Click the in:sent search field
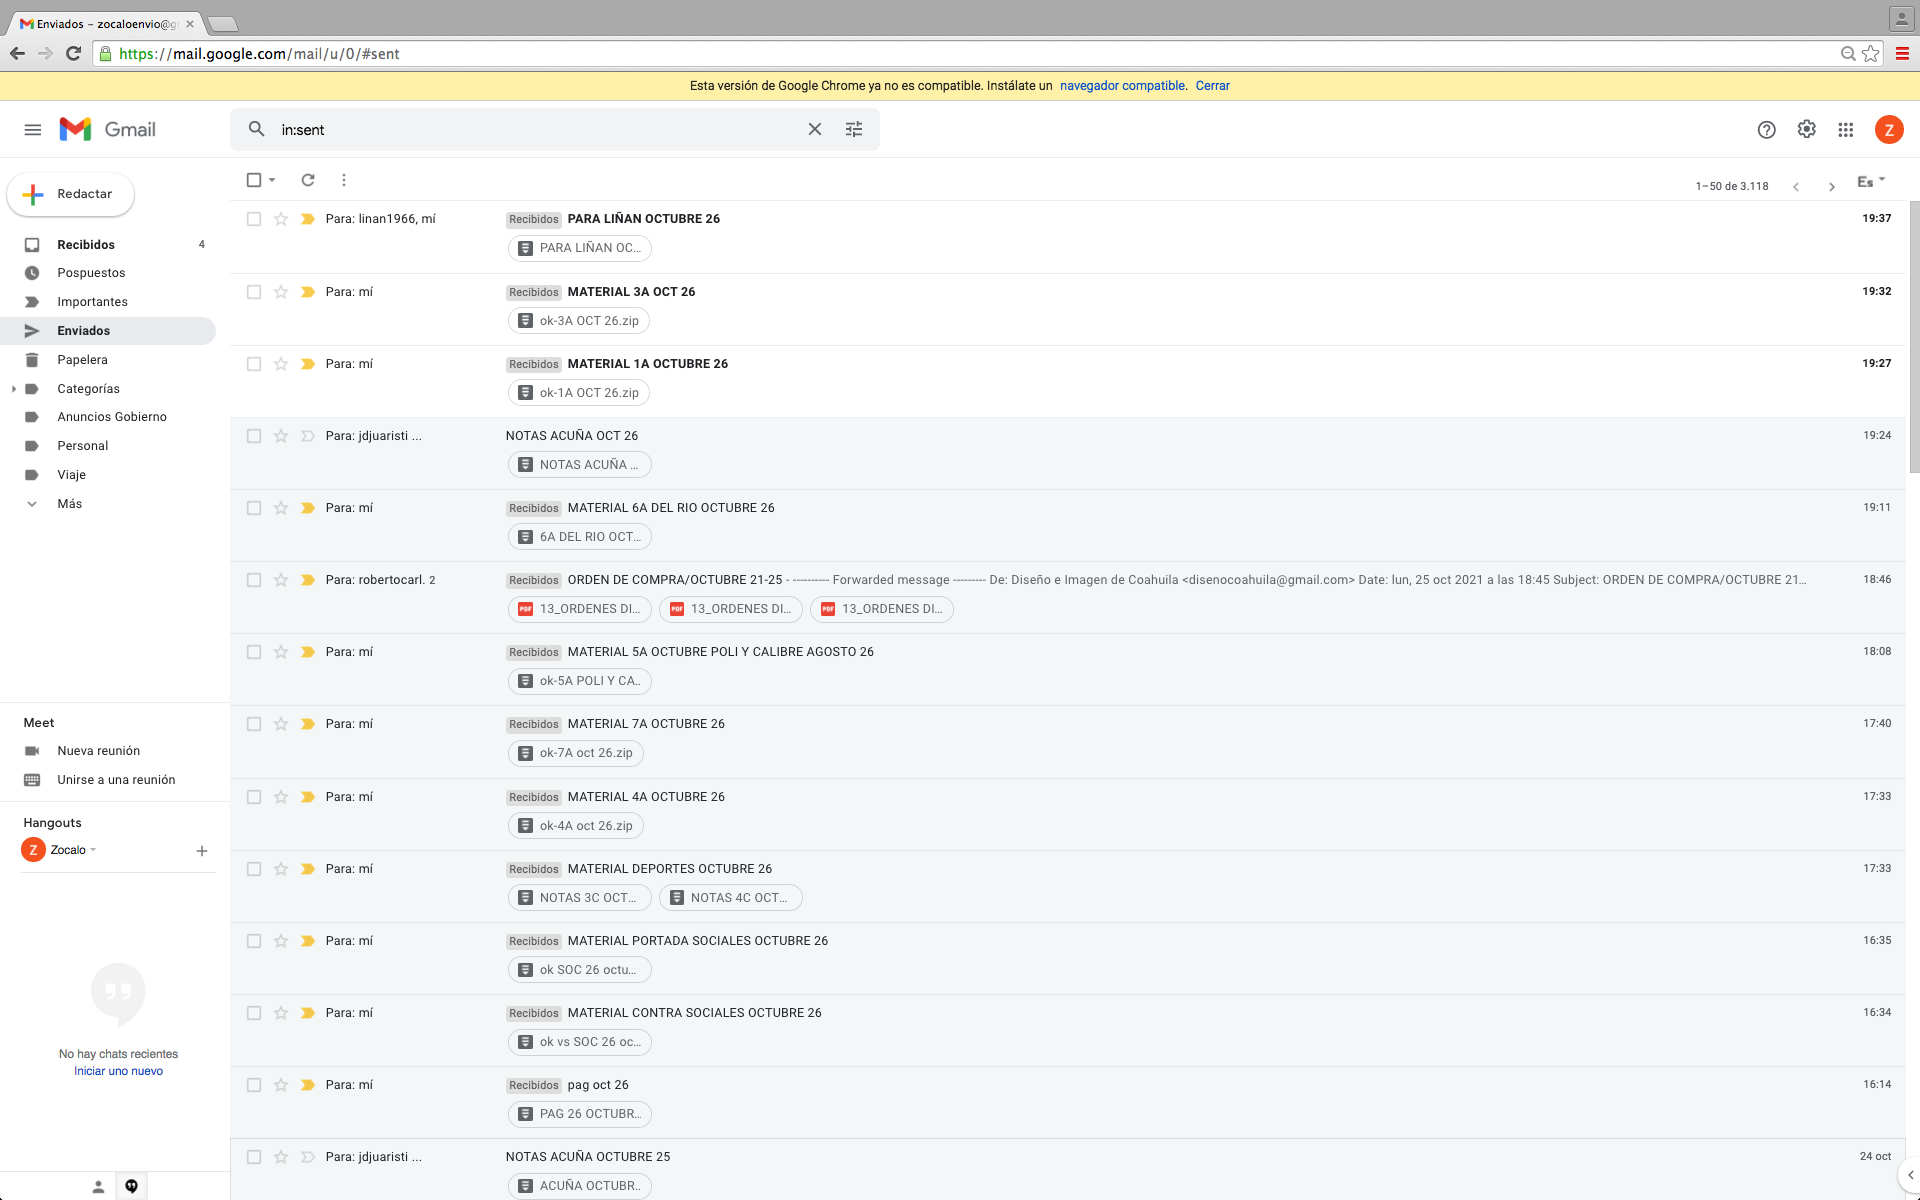 tap(540, 130)
